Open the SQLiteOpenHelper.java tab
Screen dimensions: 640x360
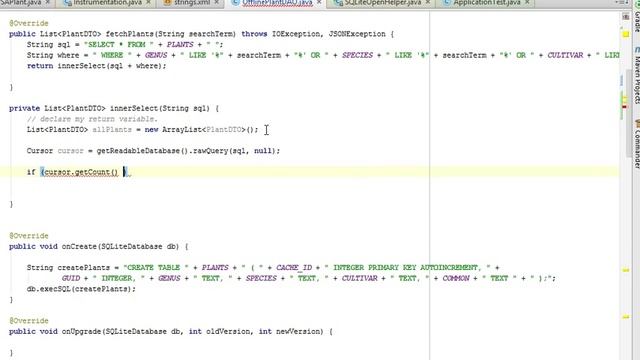pyautogui.click(x=382, y=3)
